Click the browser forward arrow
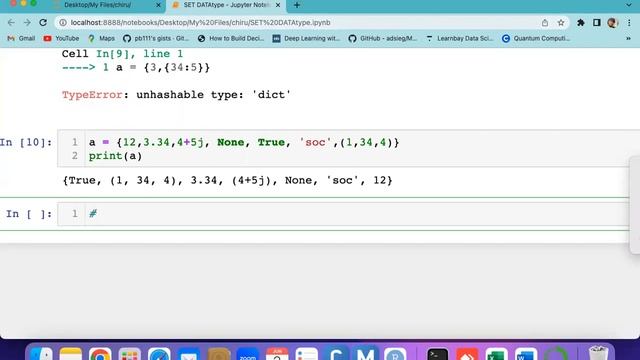Screen dimensions: 640x360 pyautogui.click(x=27, y=22)
